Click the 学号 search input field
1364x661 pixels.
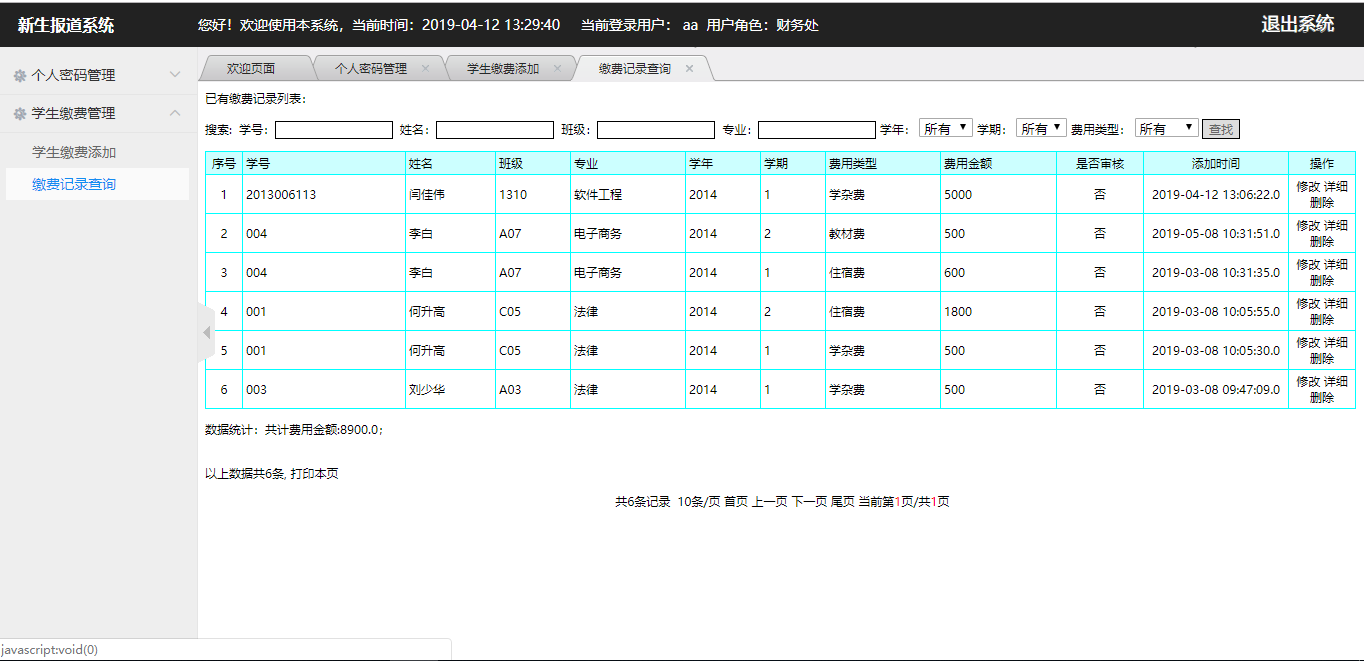(334, 130)
